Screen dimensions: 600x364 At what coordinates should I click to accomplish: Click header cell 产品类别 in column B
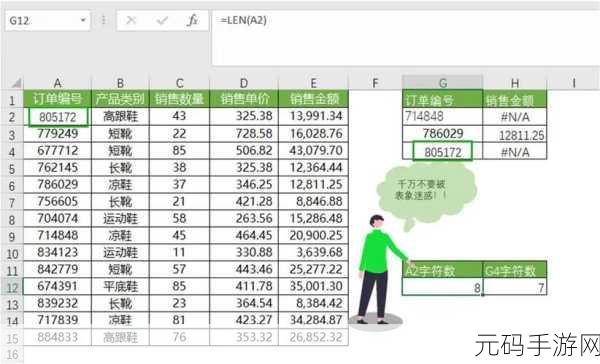click(x=120, y=99)
